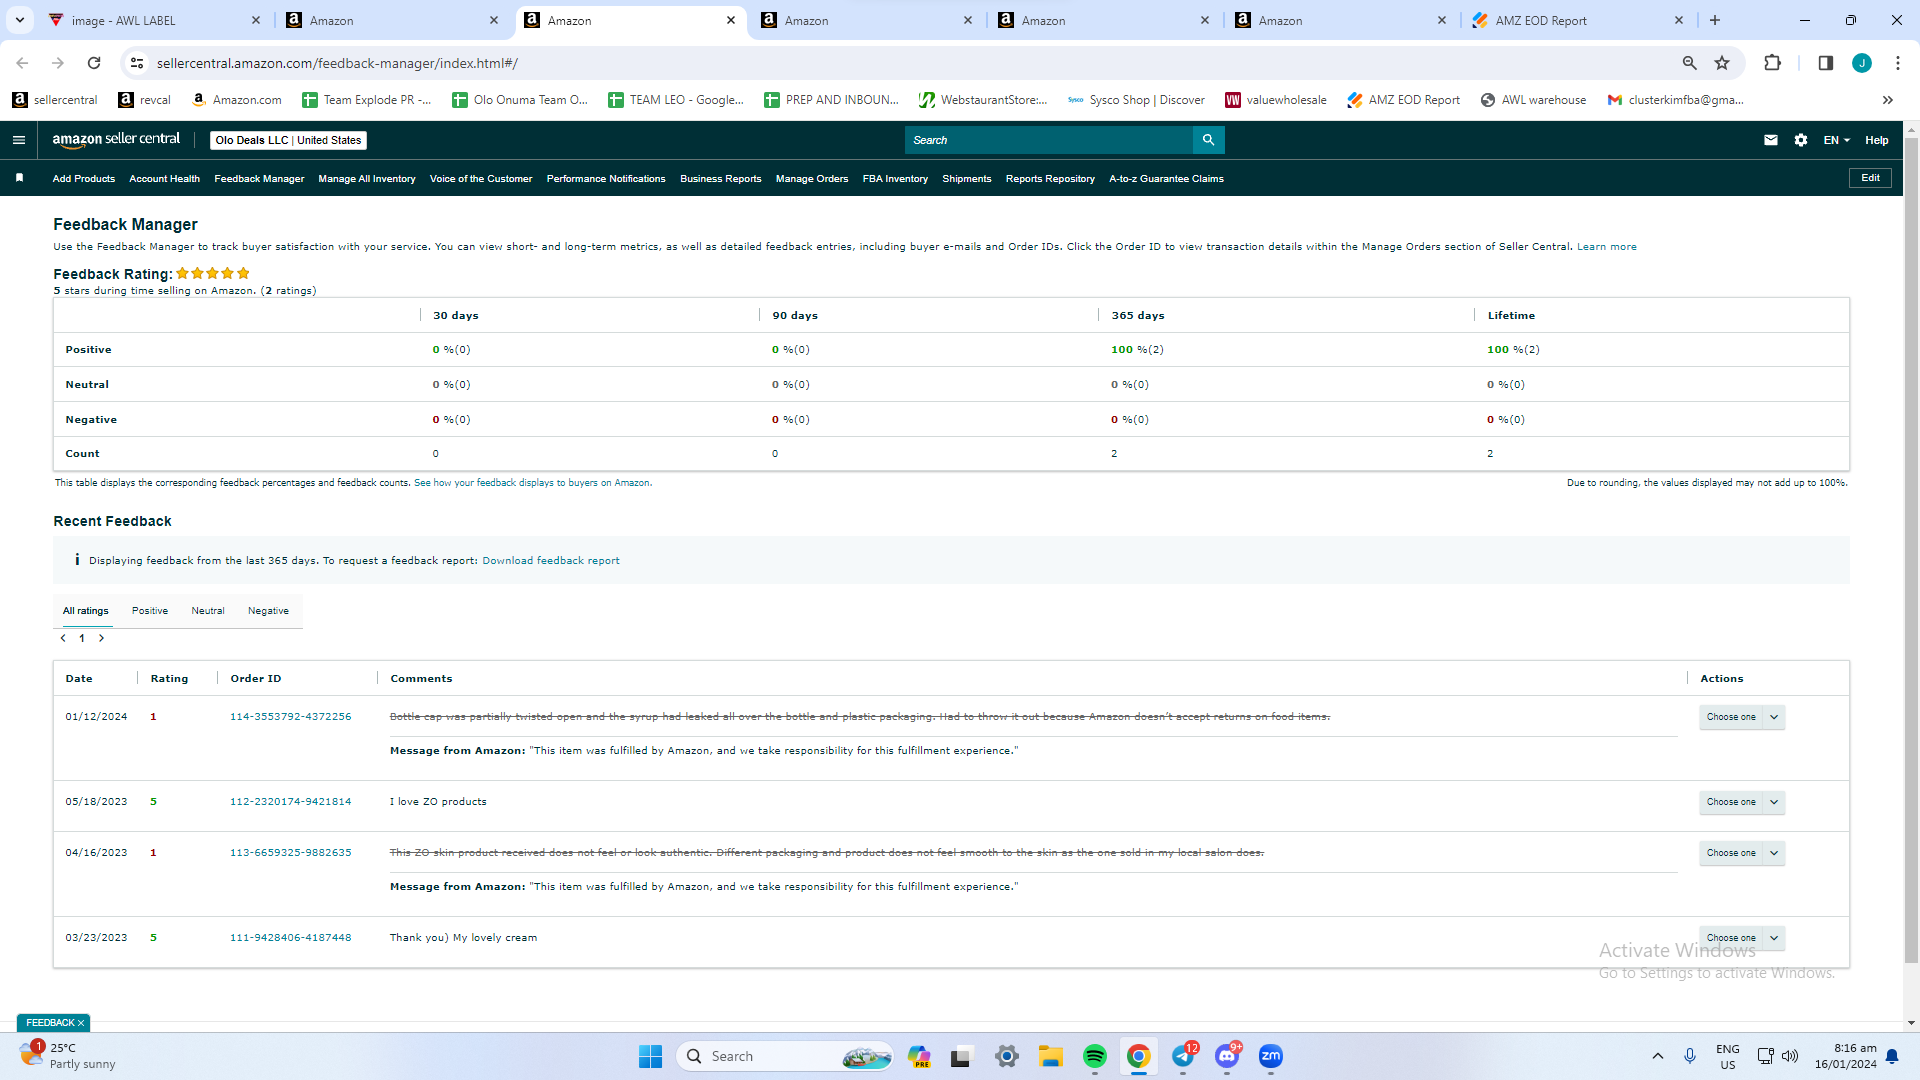
Task: Switch to the Negative ratings tab
Action: pos(268,611)
